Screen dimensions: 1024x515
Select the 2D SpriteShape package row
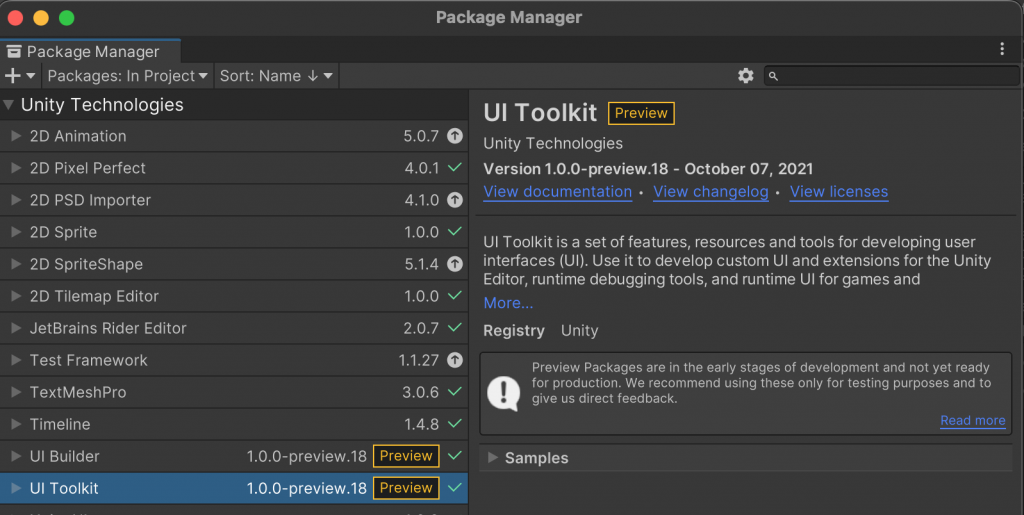[234, 264]
